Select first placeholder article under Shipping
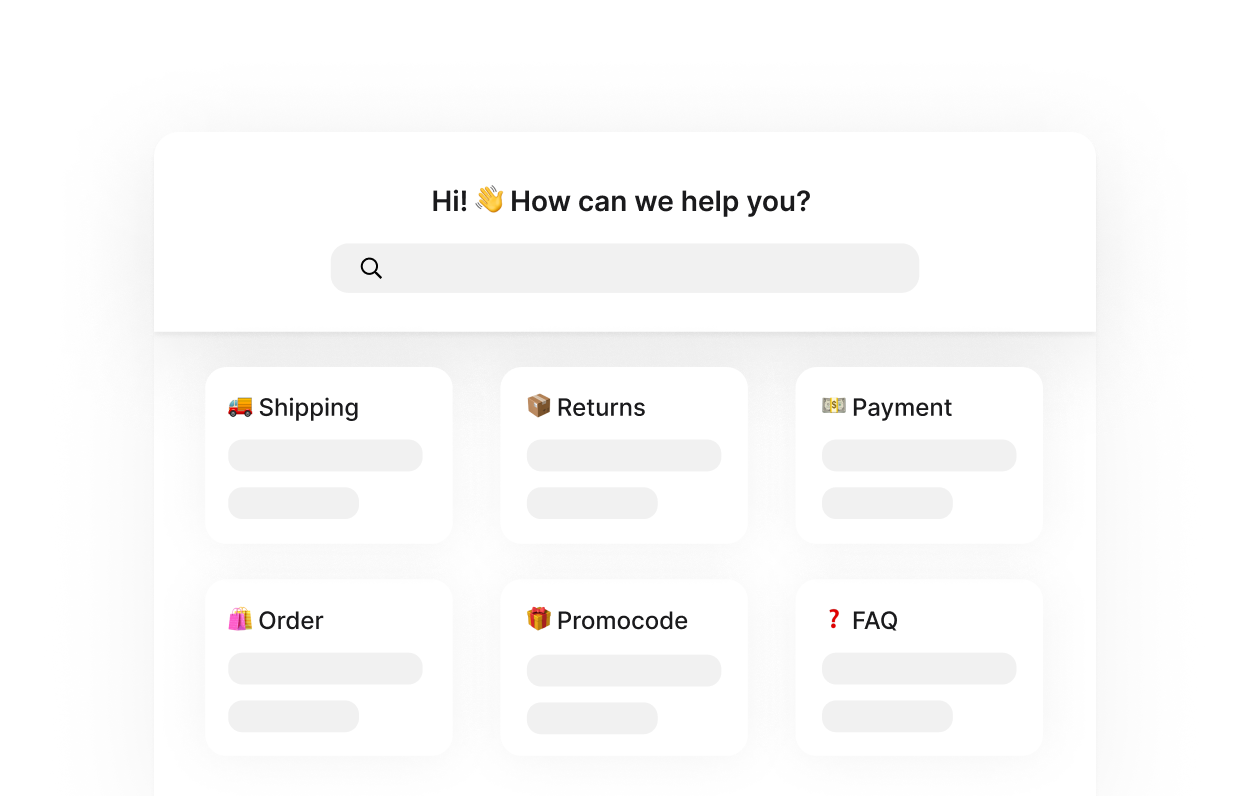The height and width of the screenshot is (796, 1248). click(x=325, y=455)
